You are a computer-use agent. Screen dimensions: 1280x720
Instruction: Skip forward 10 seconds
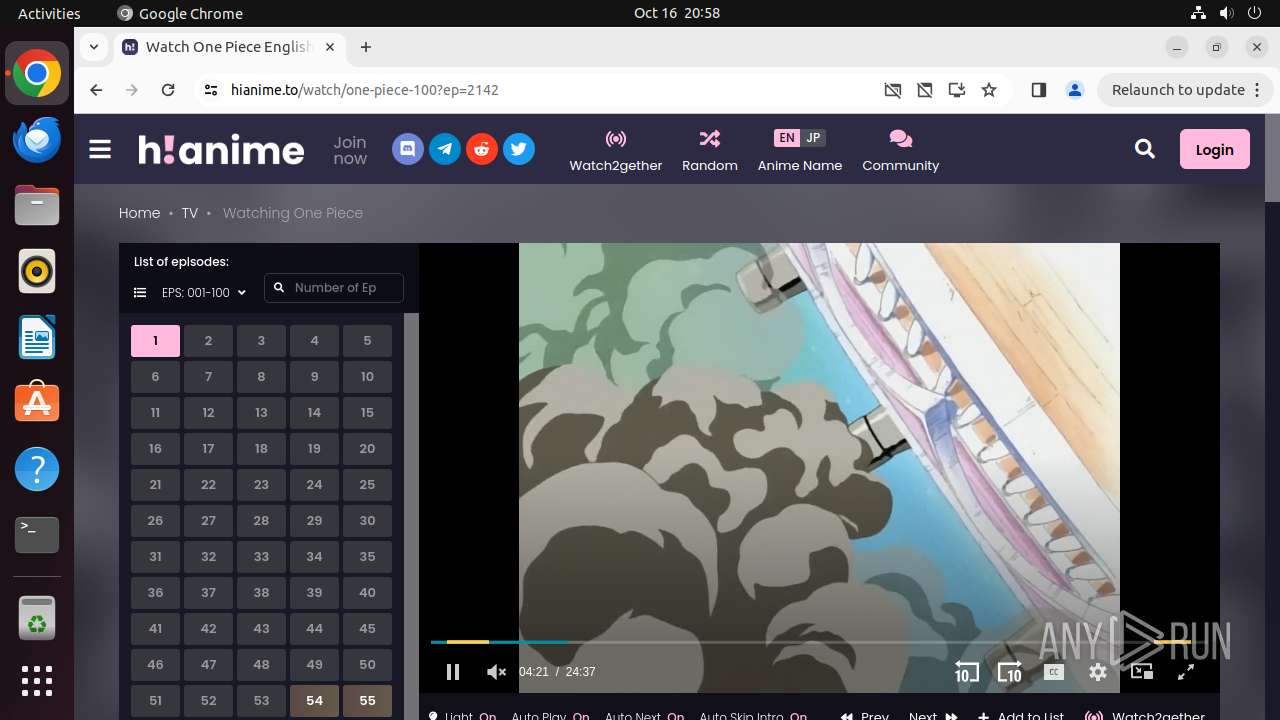coord(1010,672)
